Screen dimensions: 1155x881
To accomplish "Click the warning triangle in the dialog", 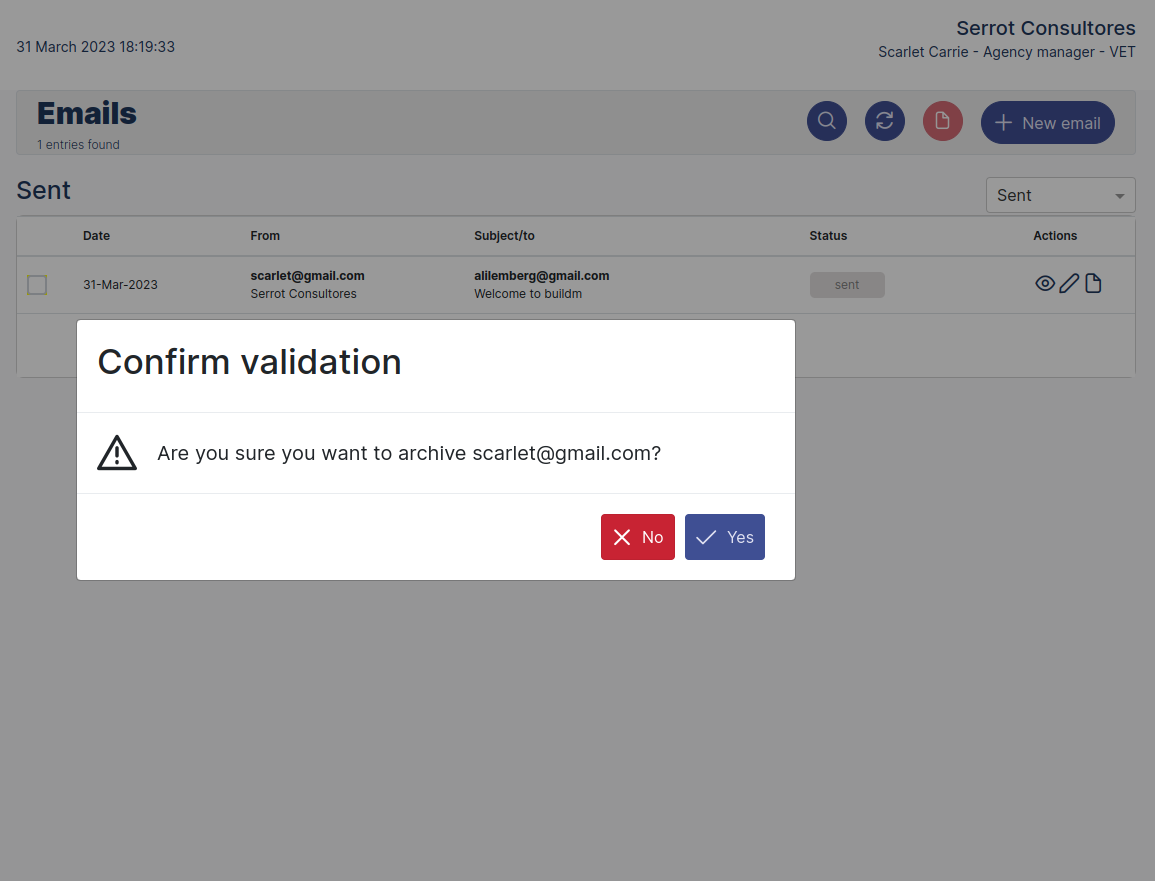I will tap(117, 452).
